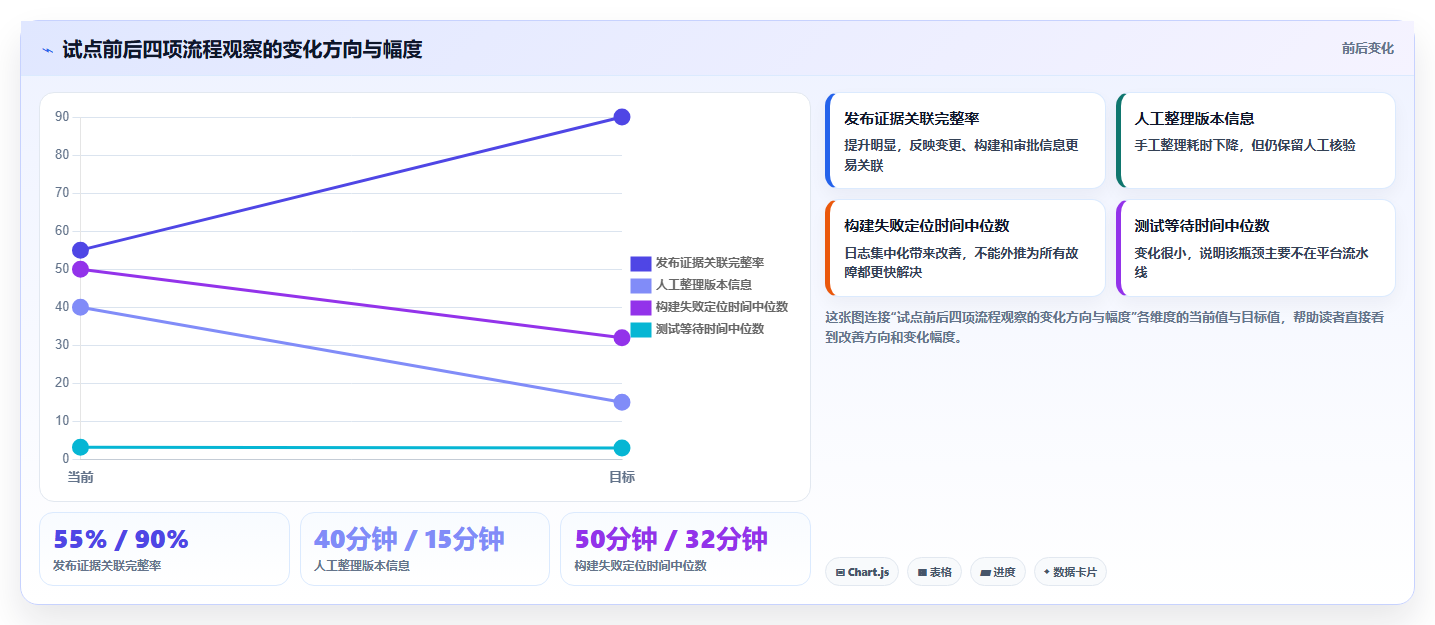
Task: Click the table icon in 表格 tag
Action: (x=922, y=573)
